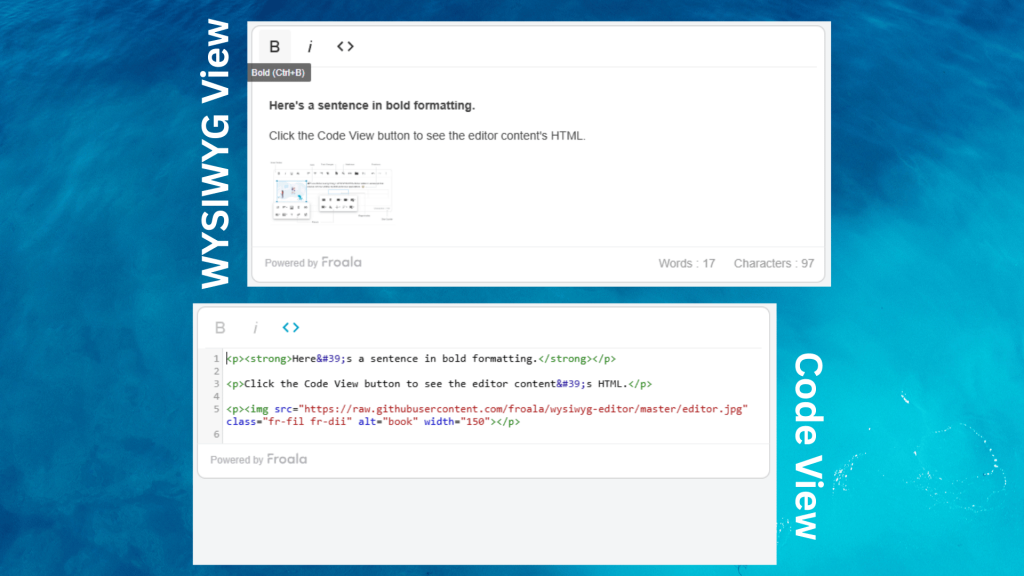Open the Powered by Froala link in WYSIWYG view
The image size is (1024, 576).
pos(314,262)
